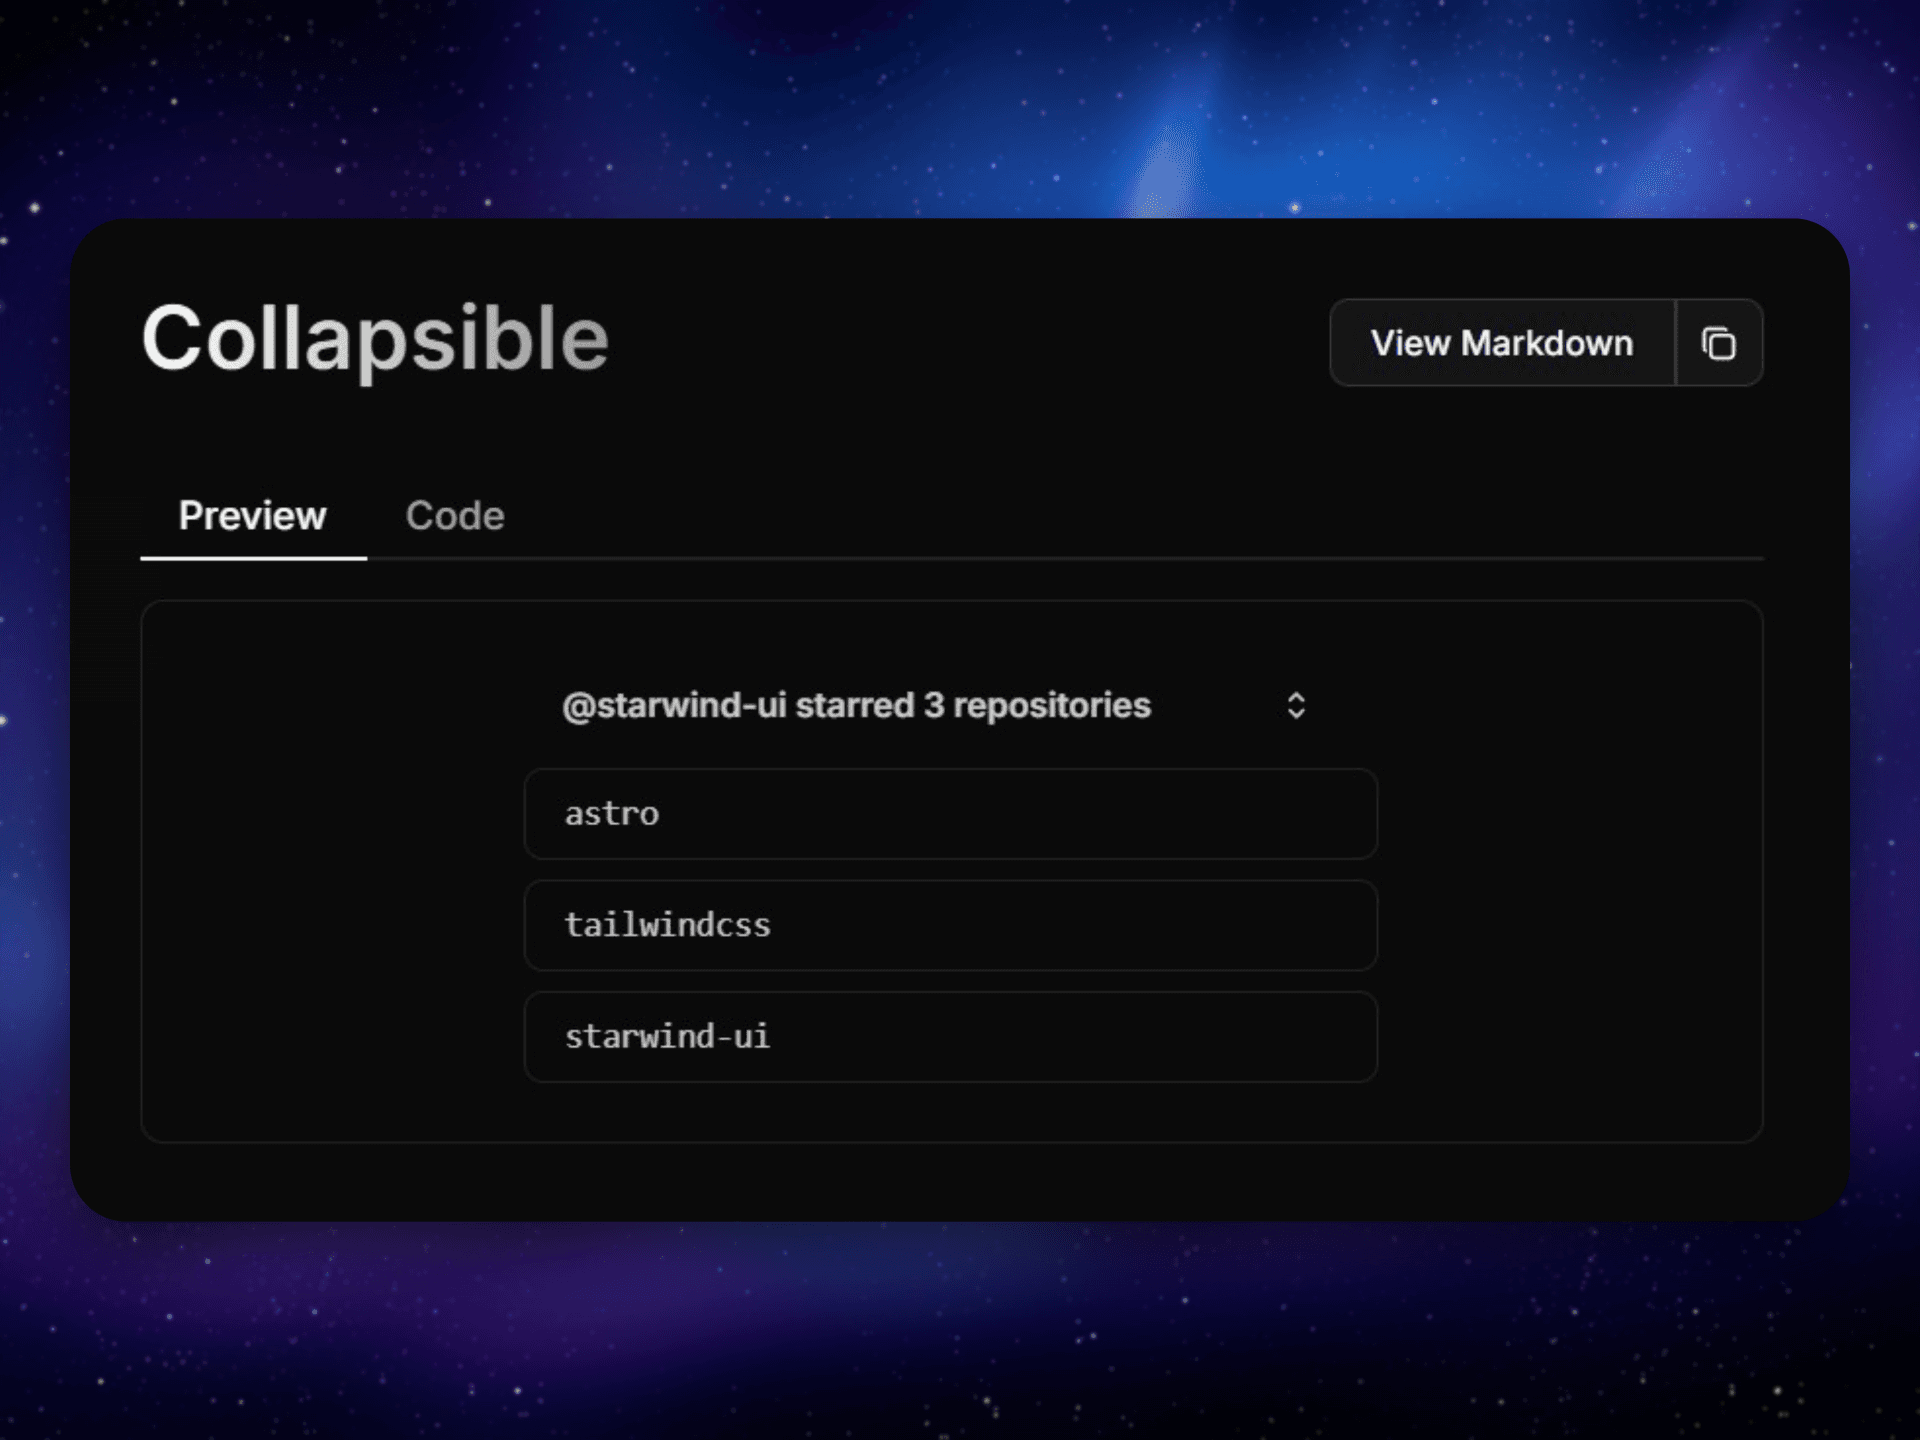Image resolution: width=1920 pixels, height=1440 pixels.
Task: Click the expander arrows beside starred repositories
Action: [1296, 706]
